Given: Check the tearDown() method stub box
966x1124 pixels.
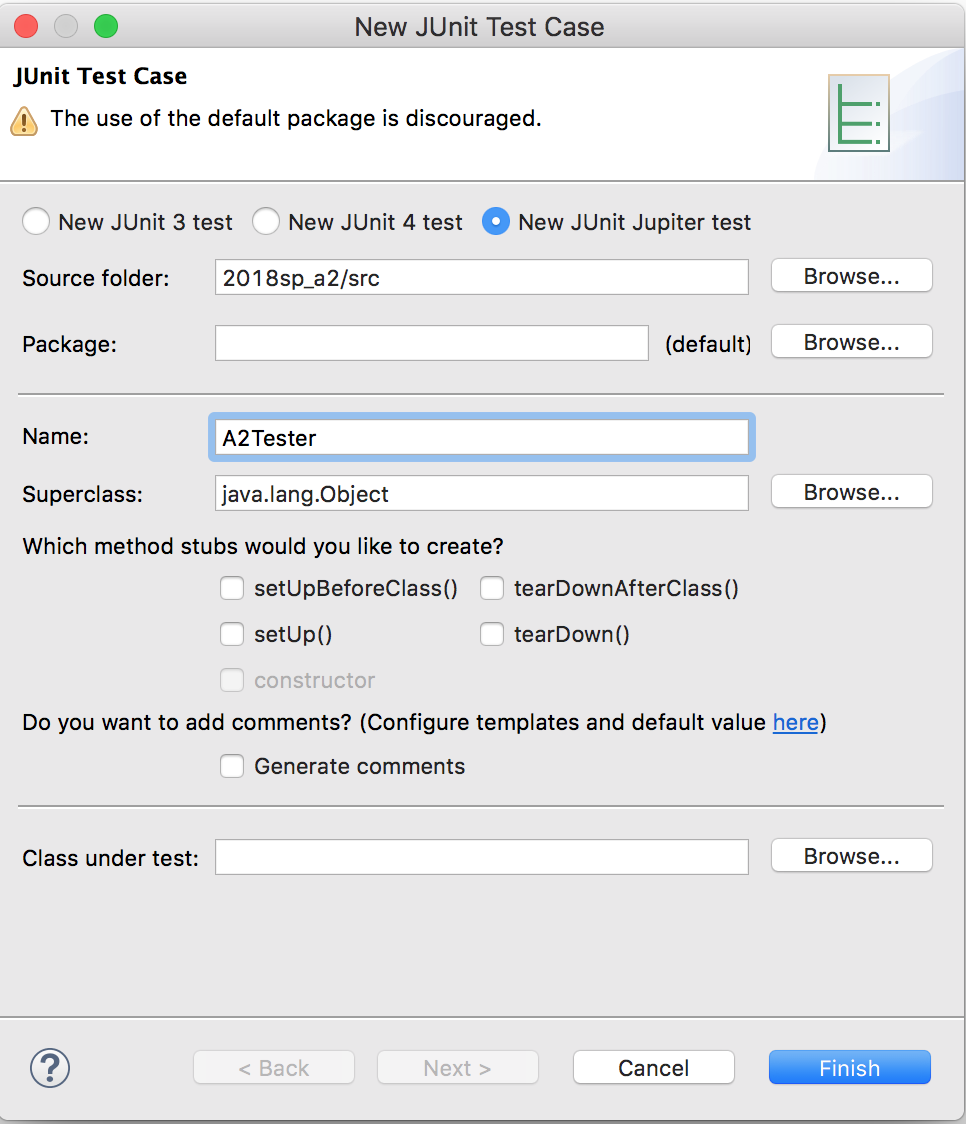Looking at the screenshot, I should [x=492, y=635].
